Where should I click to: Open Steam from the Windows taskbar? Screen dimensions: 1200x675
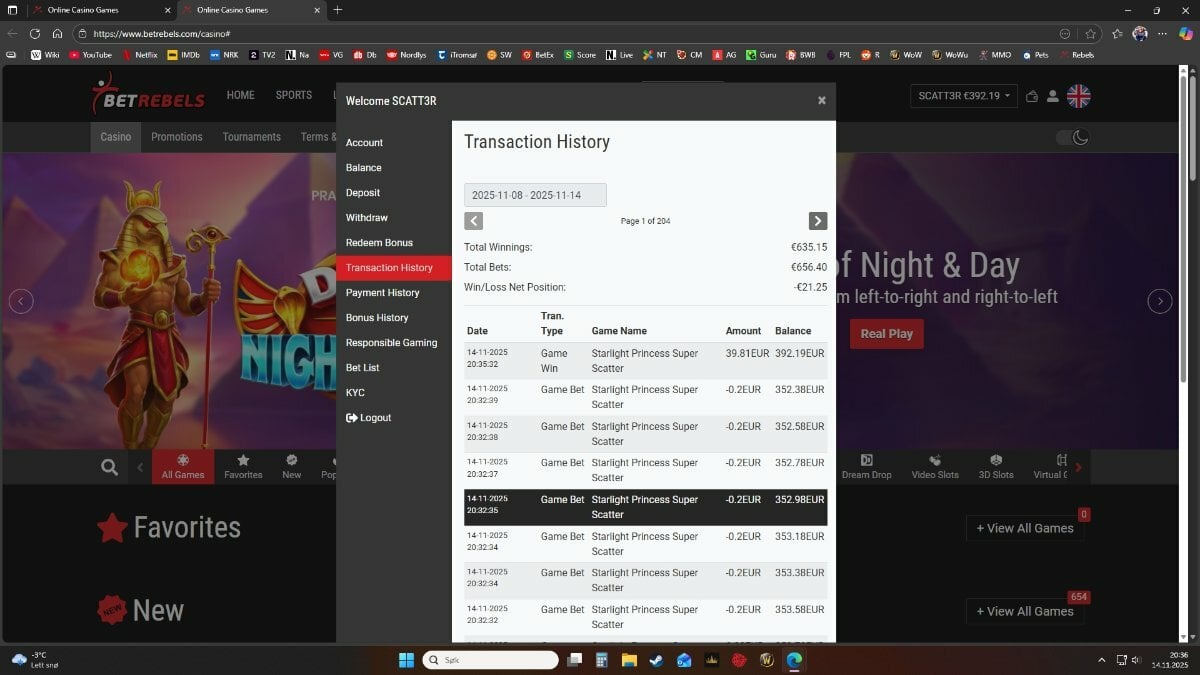click(656, 660)
